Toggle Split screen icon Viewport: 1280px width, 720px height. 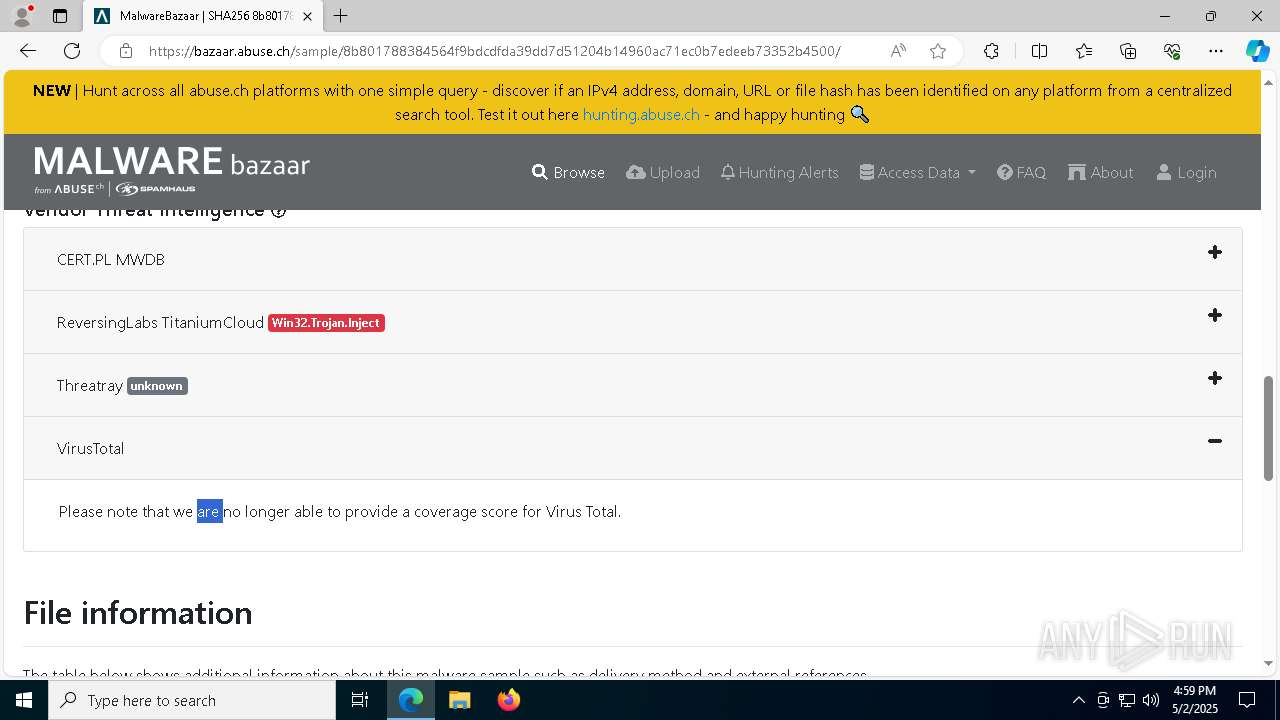1039,51
